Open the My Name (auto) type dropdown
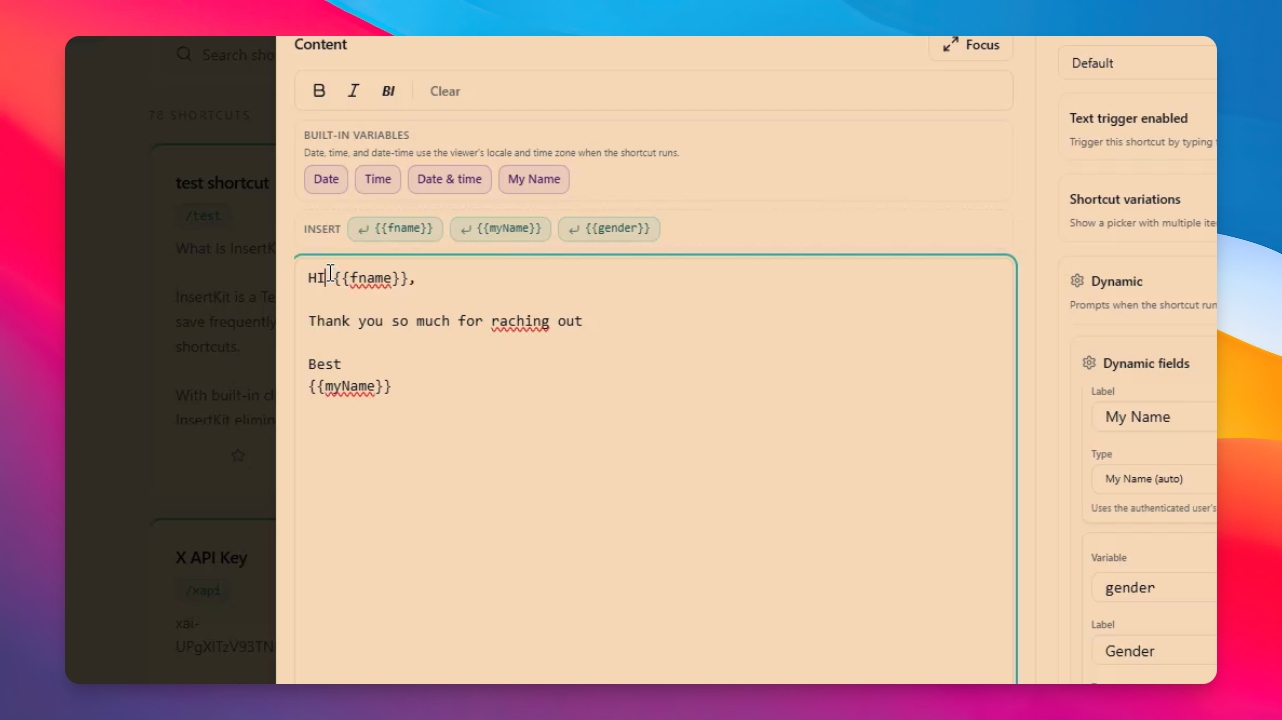Screen dimensions: 1282x720 (x=1154, y=479)
